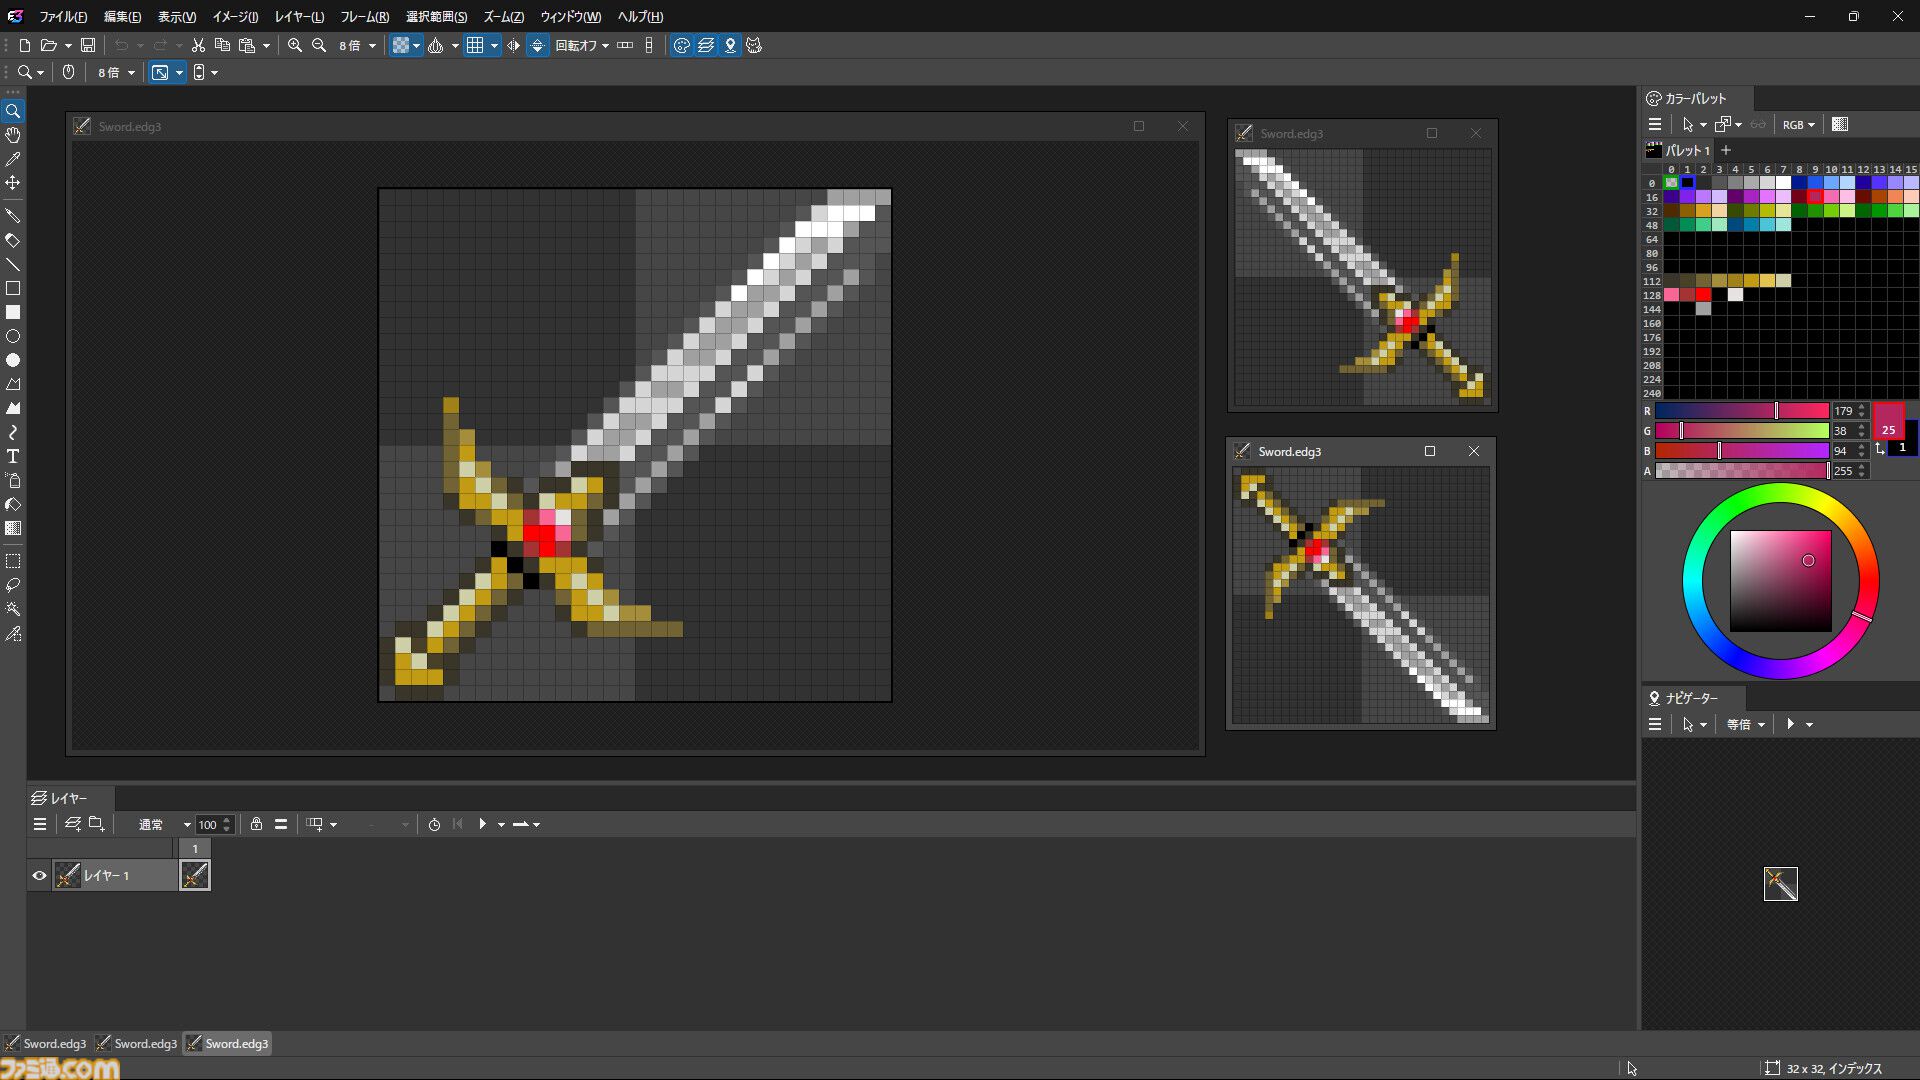1920x1080 pixels.
Task: Expand the open file dropdown arrow
Action: click(68, 45)
